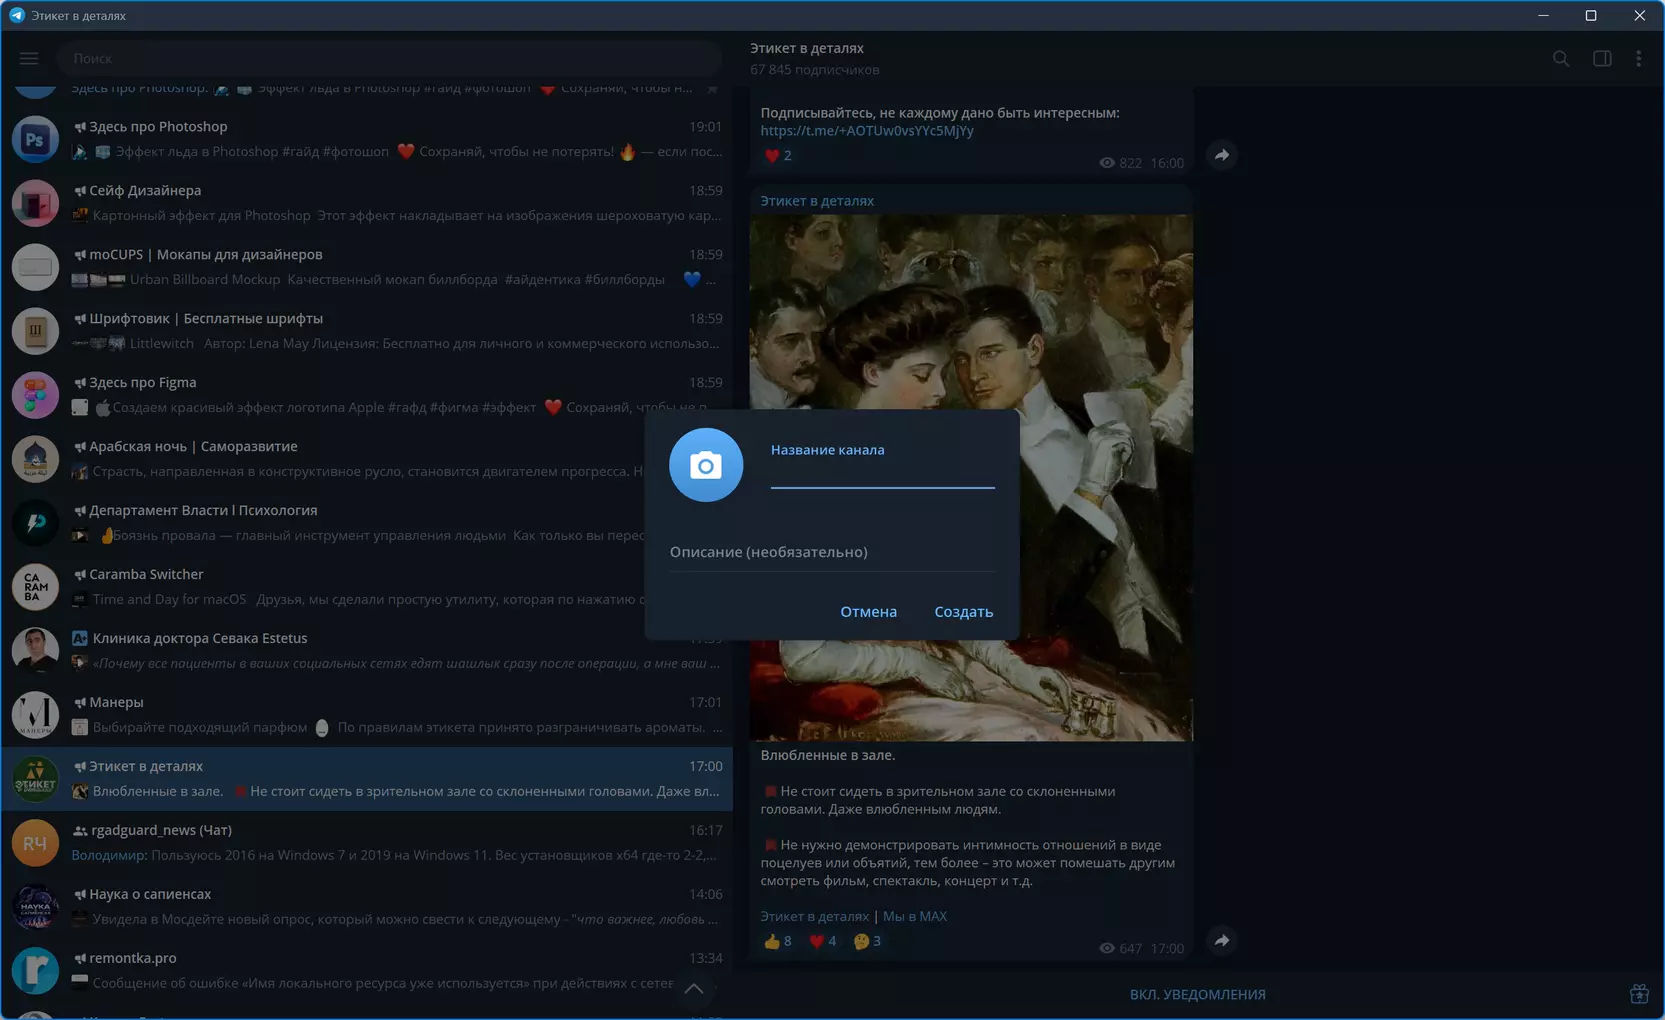The height and width of the screenshot is (1020, 1665).
Task: Open the remontka.pro channel avatar
Action: tap(35, 971)
